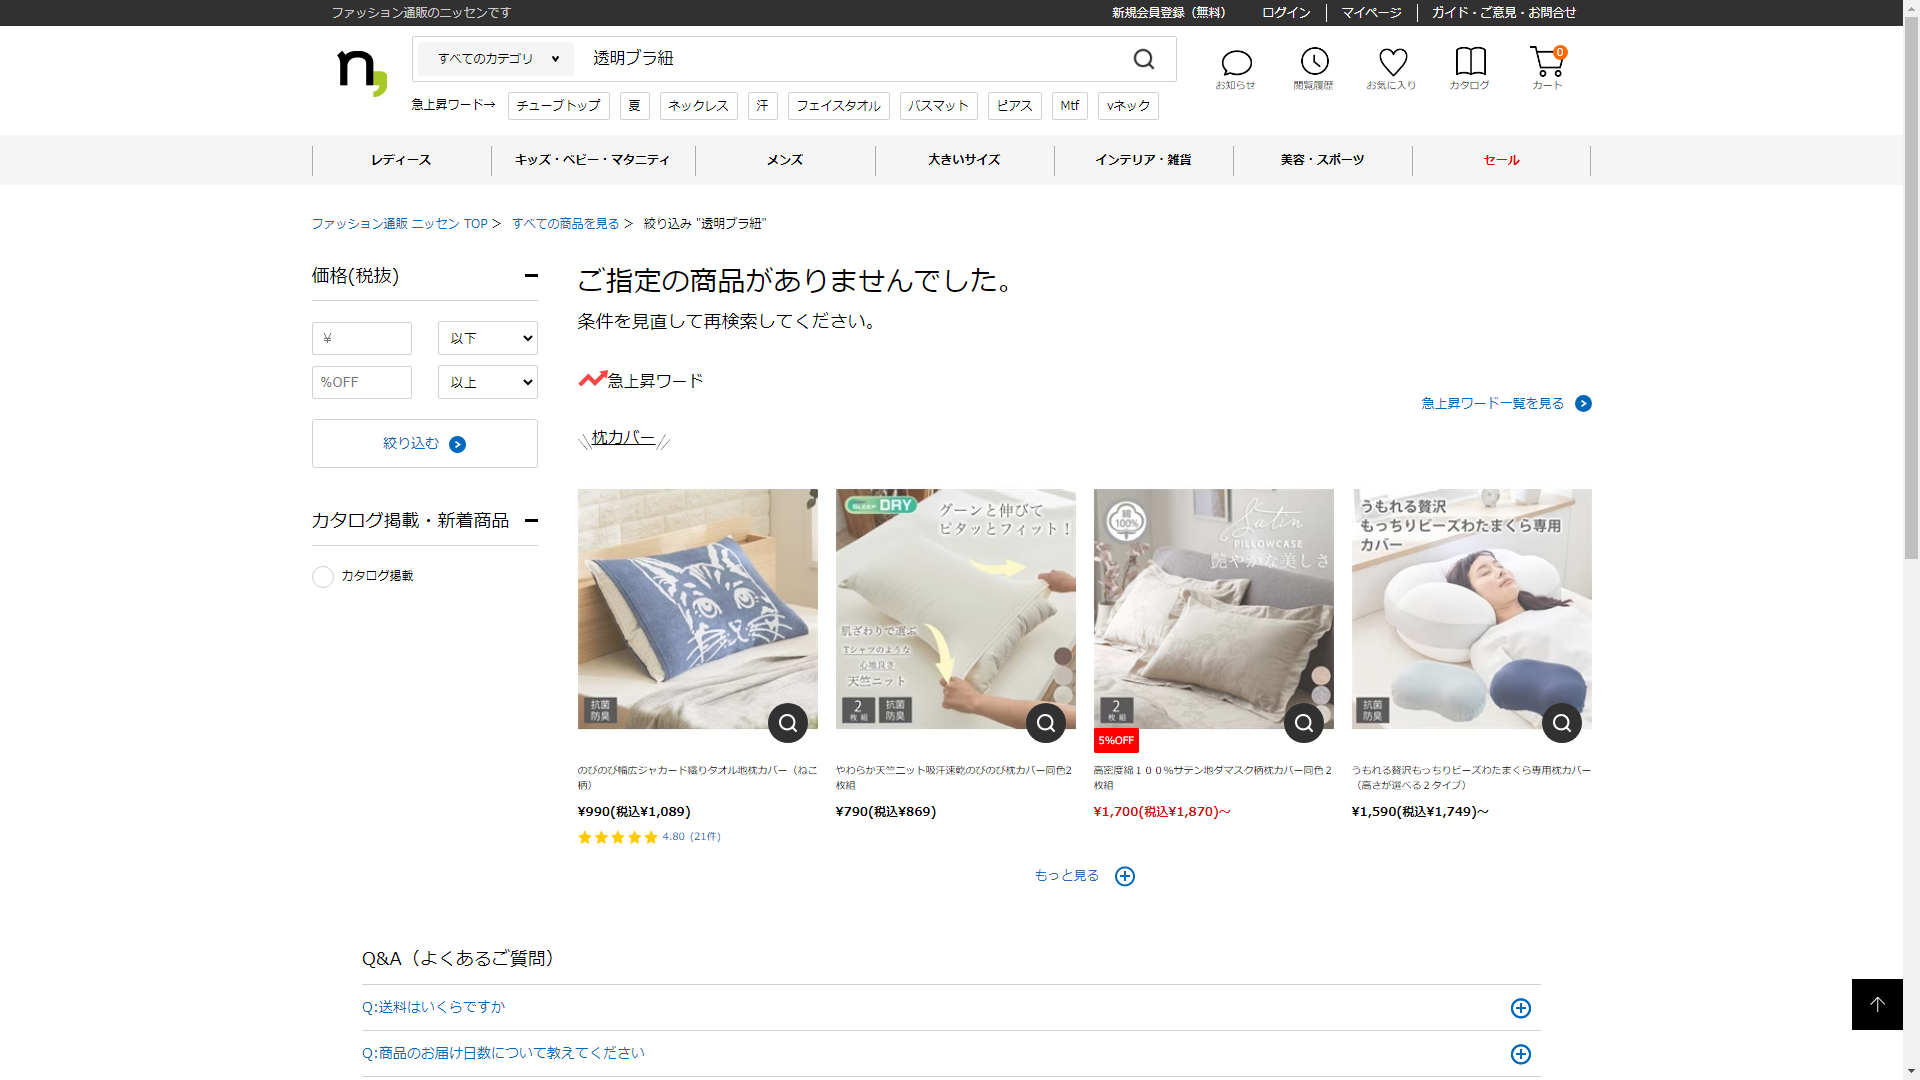
Task: Open the shopping cart icon
Action: (1546, 62)
